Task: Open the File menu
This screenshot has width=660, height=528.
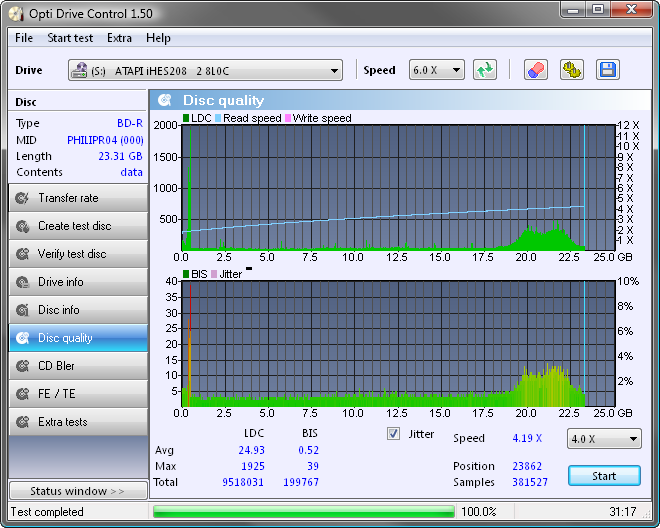Action: pyautogui.click(x=24, y=38)
